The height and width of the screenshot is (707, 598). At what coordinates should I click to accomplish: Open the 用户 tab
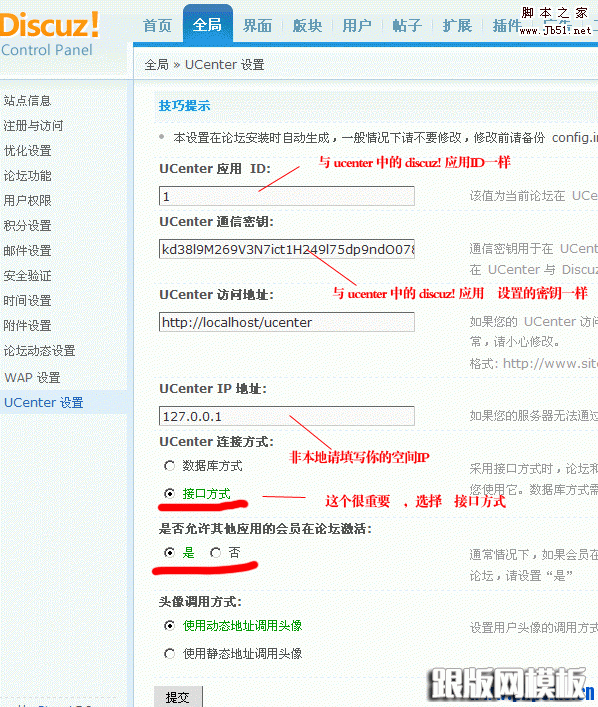(357, 26)
